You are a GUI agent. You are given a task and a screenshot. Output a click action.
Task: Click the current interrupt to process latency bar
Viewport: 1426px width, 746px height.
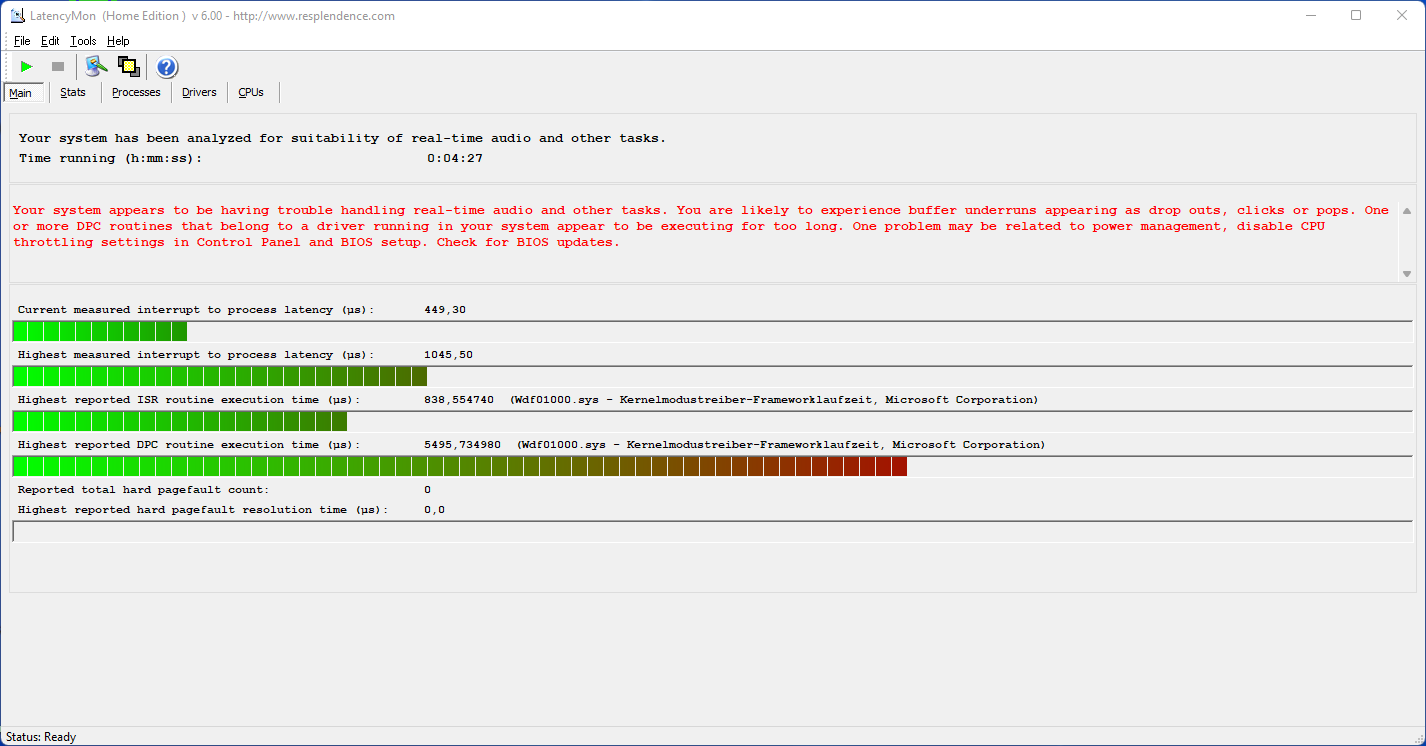tap(100, 331)
